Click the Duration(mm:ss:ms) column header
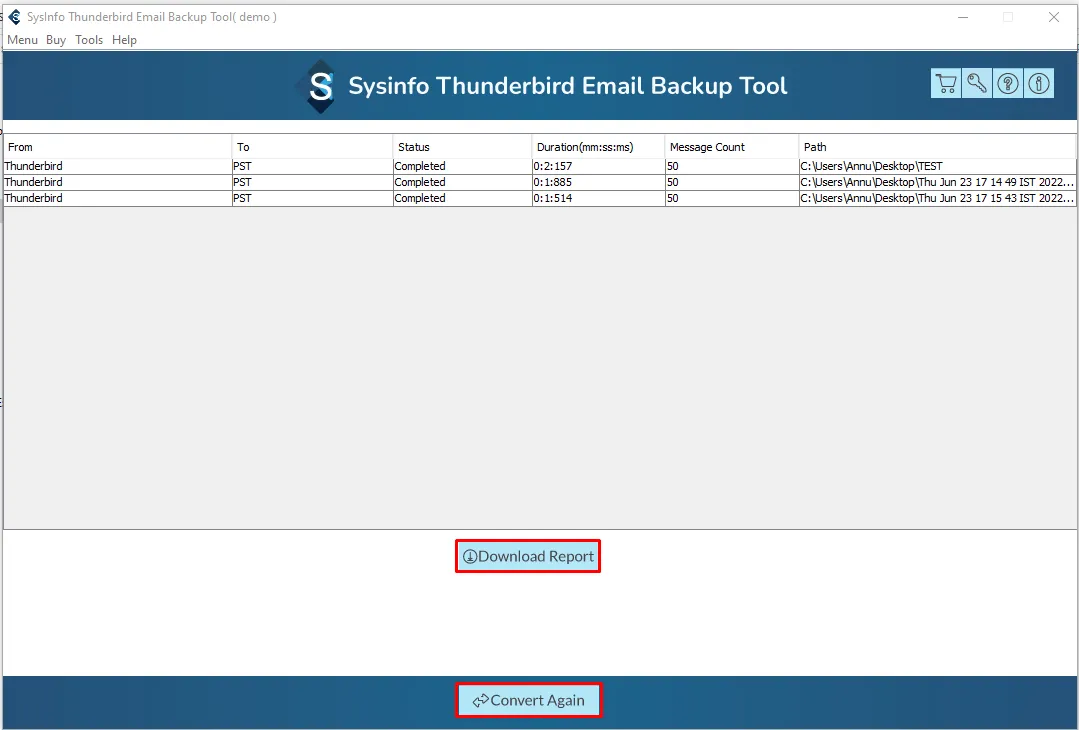This screenshot has height=730, width=1079. tap(598, 147)
